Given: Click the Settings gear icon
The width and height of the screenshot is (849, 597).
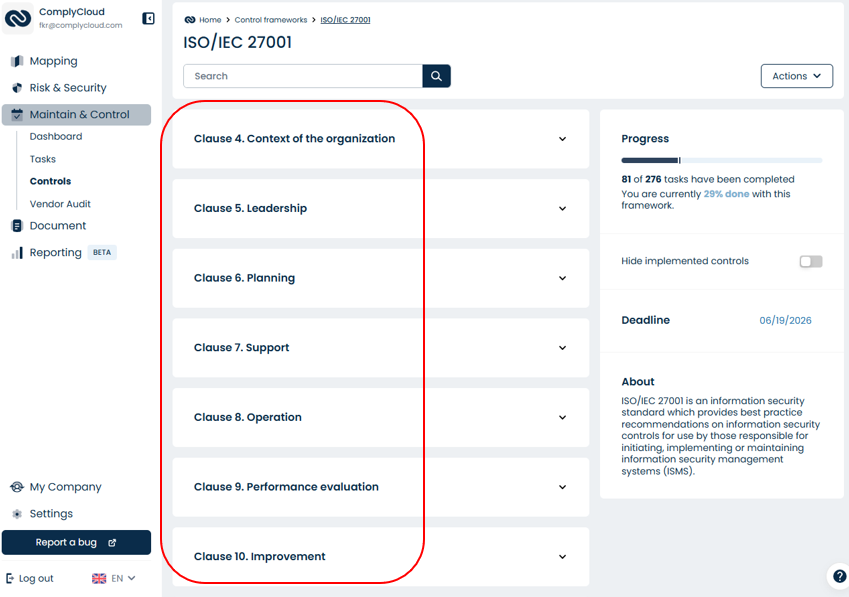Looking at the screenshot, I should [17, 514].
